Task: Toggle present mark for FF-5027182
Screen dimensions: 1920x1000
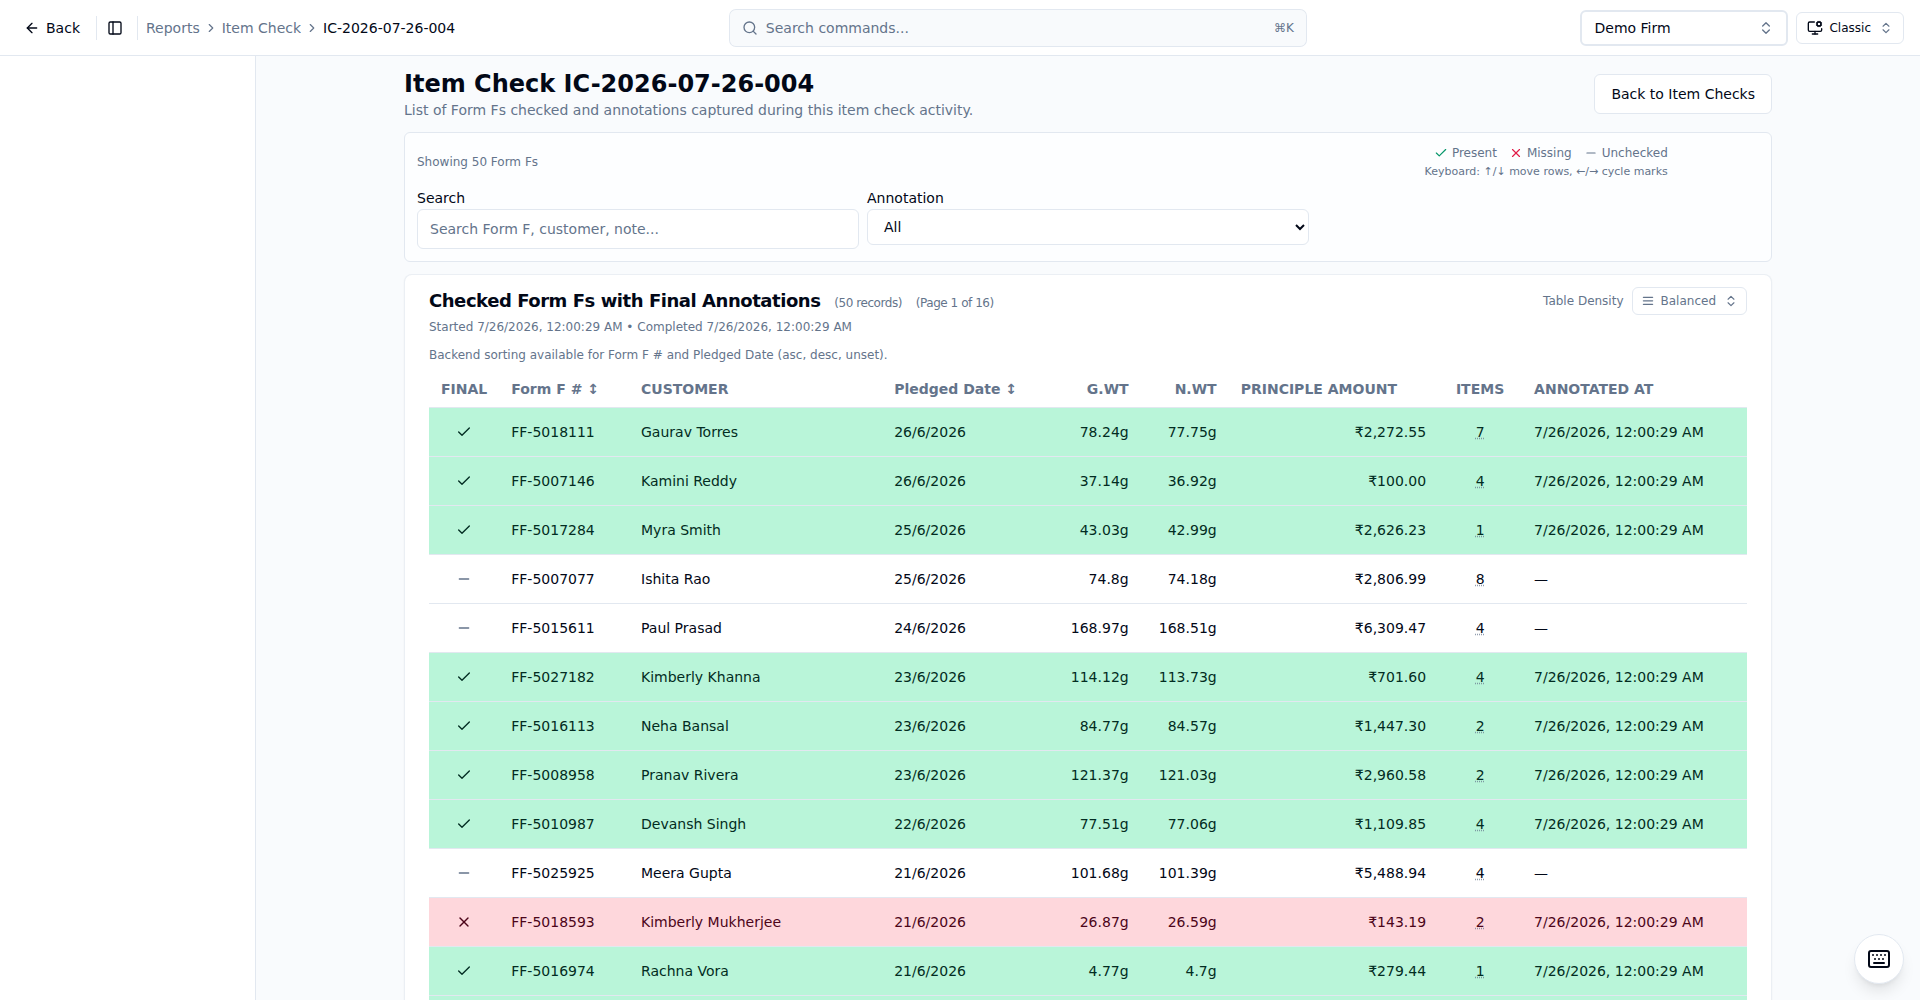Action: tap(464, 677)
